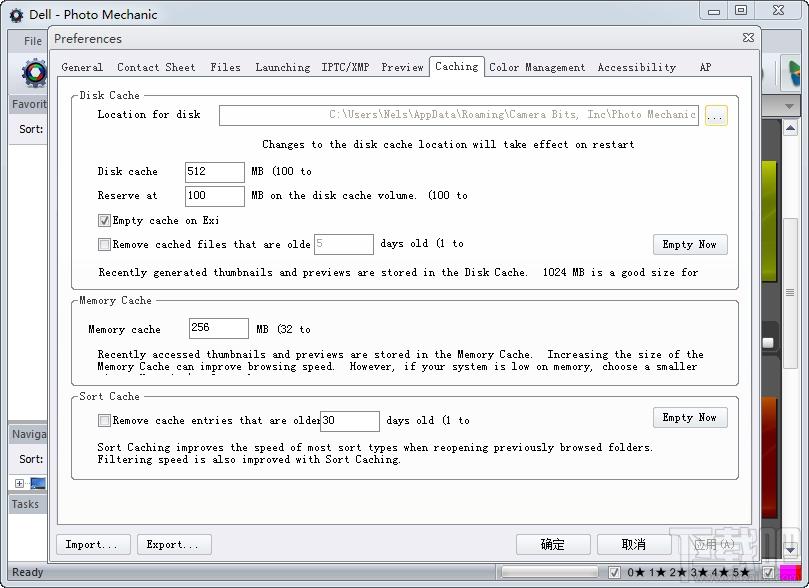Switch to the Color Management tab
The height and width of the screenshot is (588, 809).
click(537, 67)
